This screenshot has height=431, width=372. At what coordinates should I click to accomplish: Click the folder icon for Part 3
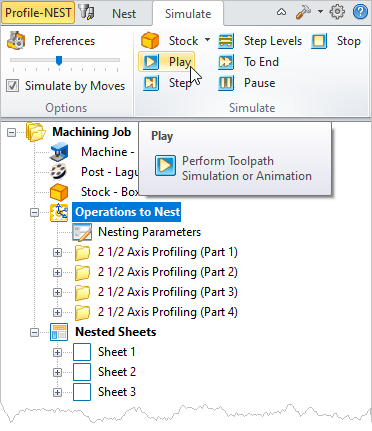click(82, 292)
